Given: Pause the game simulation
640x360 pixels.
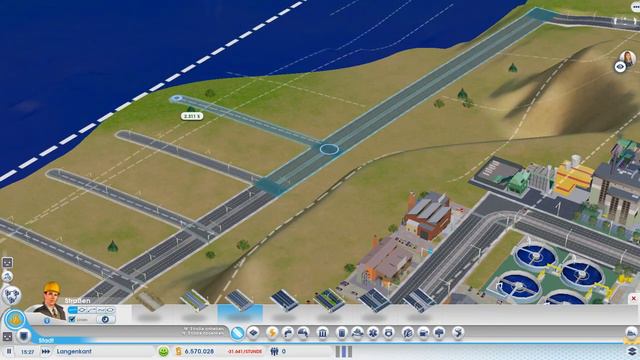Looking at the screenshot, I should click(x=9, y=351).
